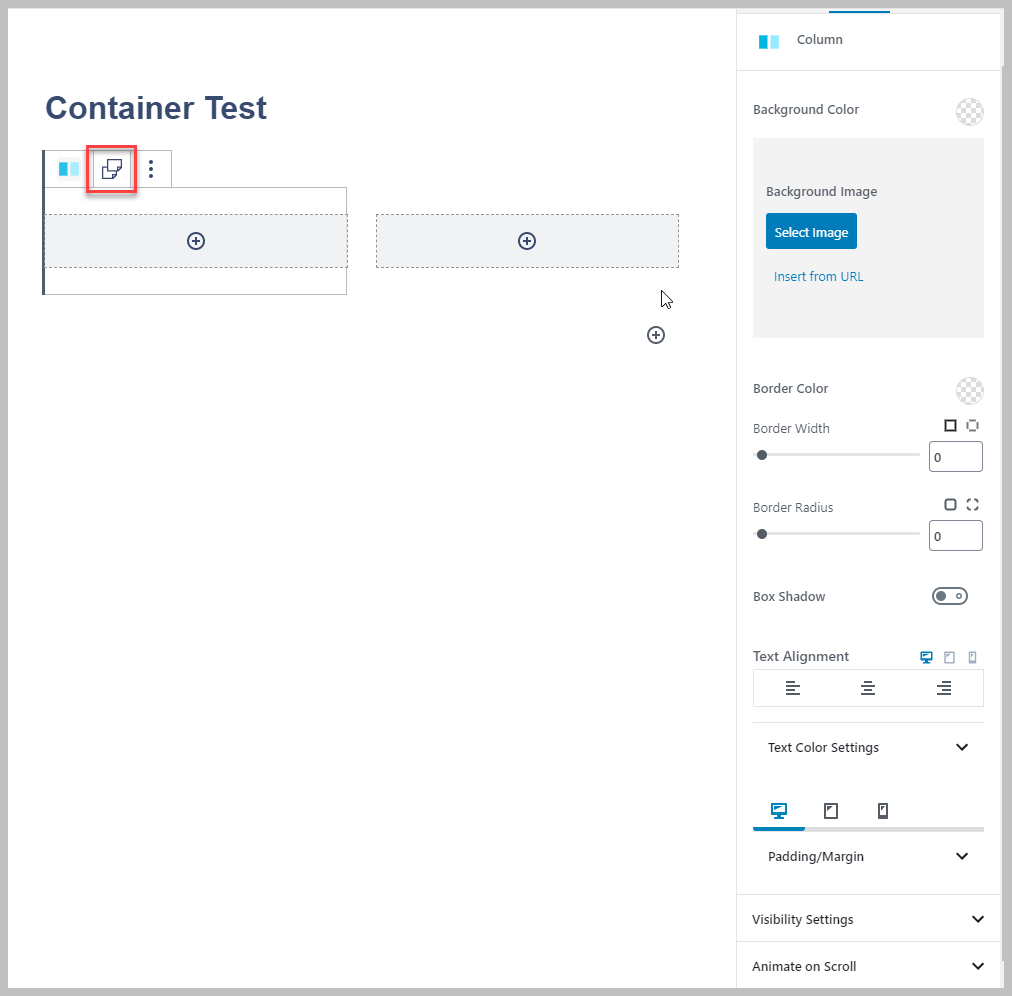
Task: Enable the Box Shadow toggle
Action: pos(948,595)
